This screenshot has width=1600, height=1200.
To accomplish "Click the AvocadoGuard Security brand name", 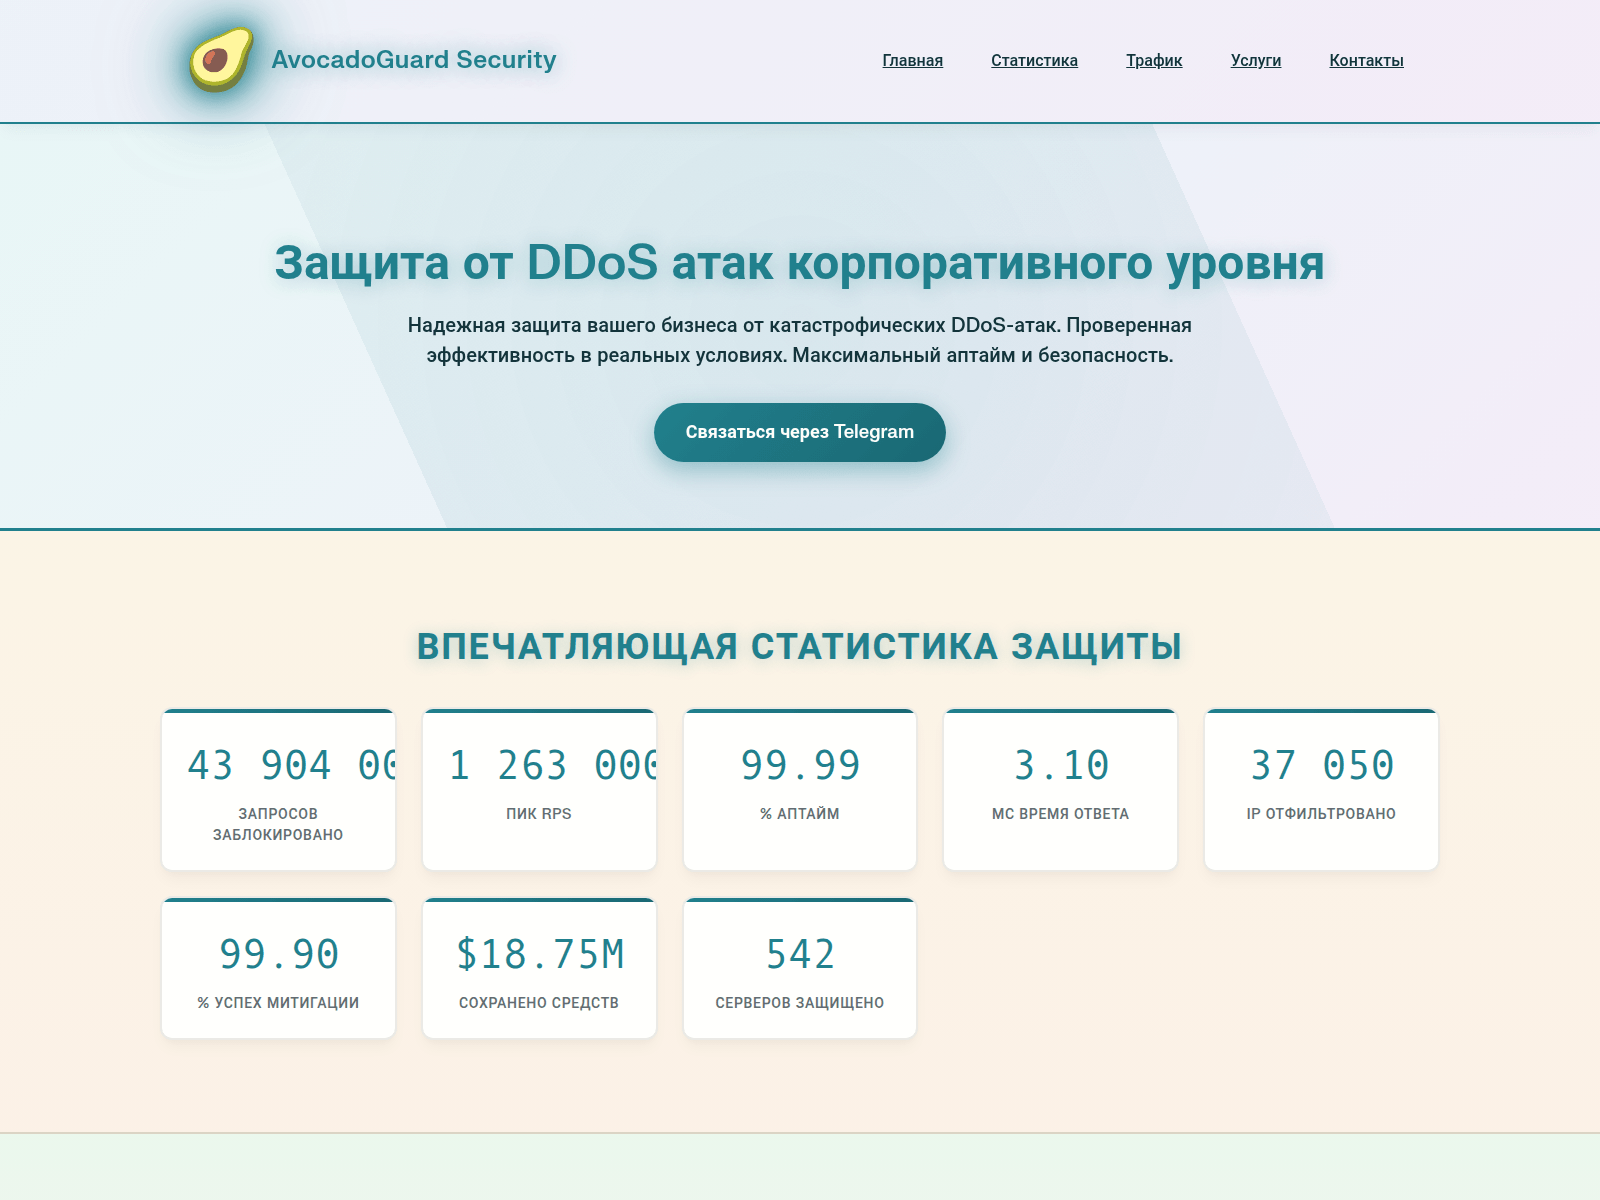I will 414,60.
